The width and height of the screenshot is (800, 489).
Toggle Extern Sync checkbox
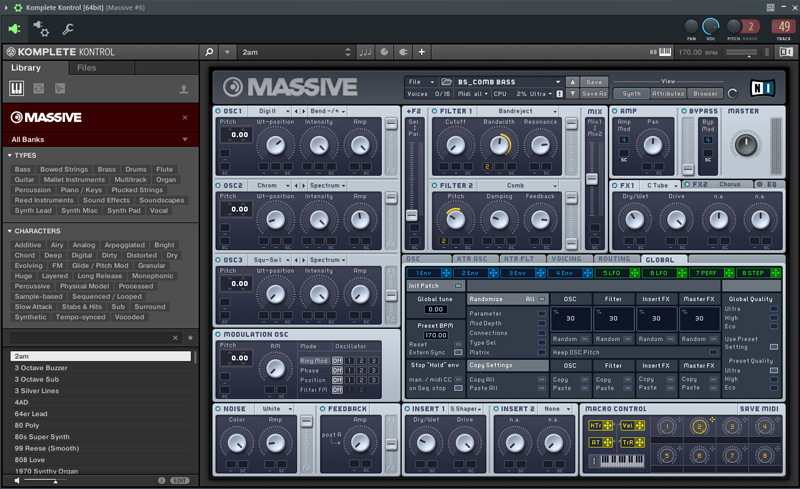(x=458, y=352)
